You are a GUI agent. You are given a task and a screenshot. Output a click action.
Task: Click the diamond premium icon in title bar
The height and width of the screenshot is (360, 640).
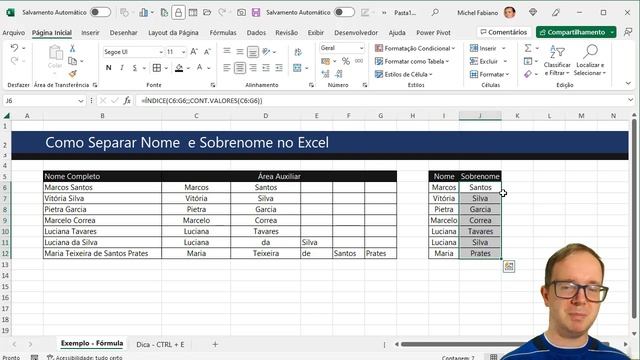[x=533, y=13]
